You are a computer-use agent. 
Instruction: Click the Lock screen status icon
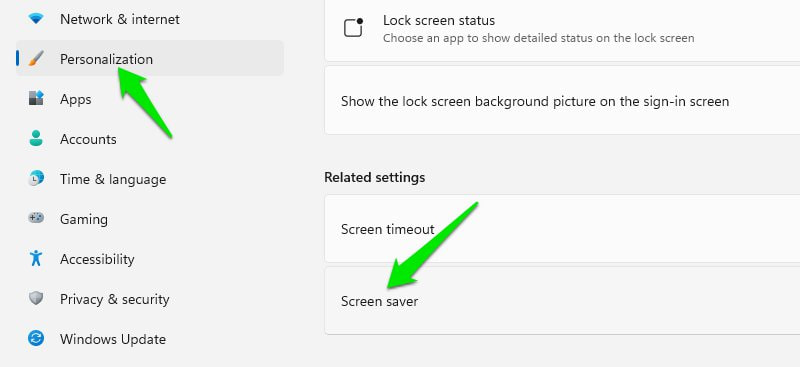[353, 28]
